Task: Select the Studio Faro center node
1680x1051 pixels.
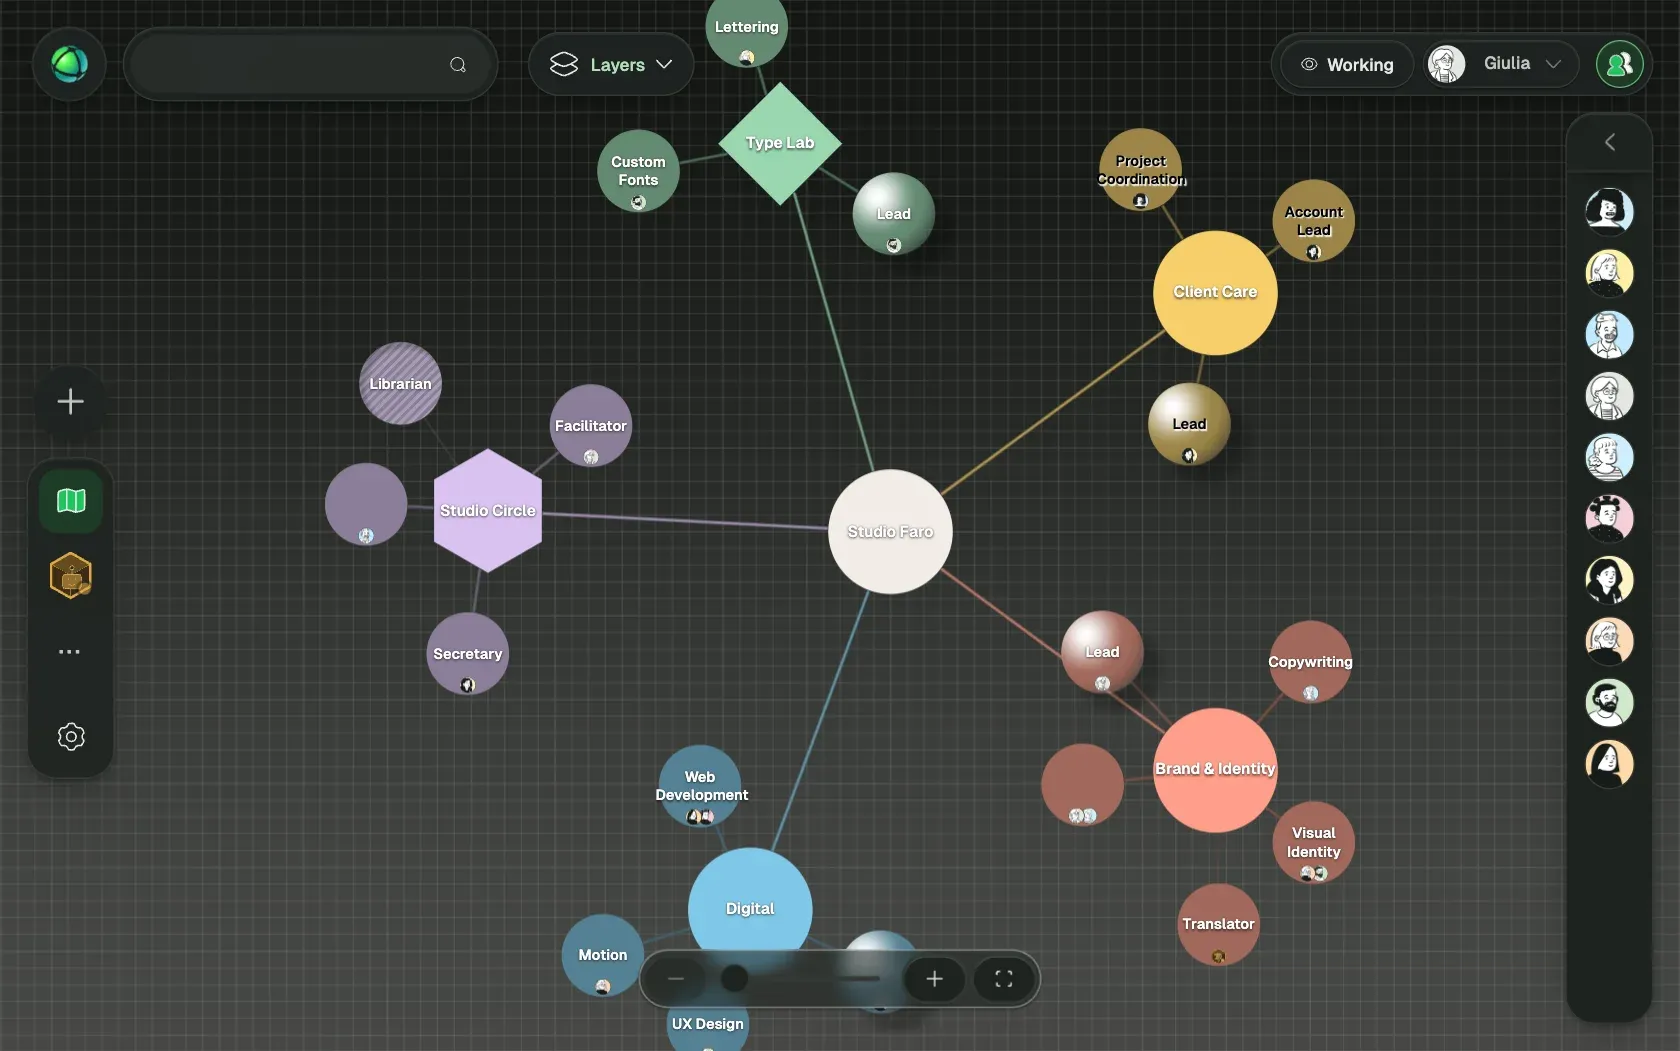Action: point(890,531)
